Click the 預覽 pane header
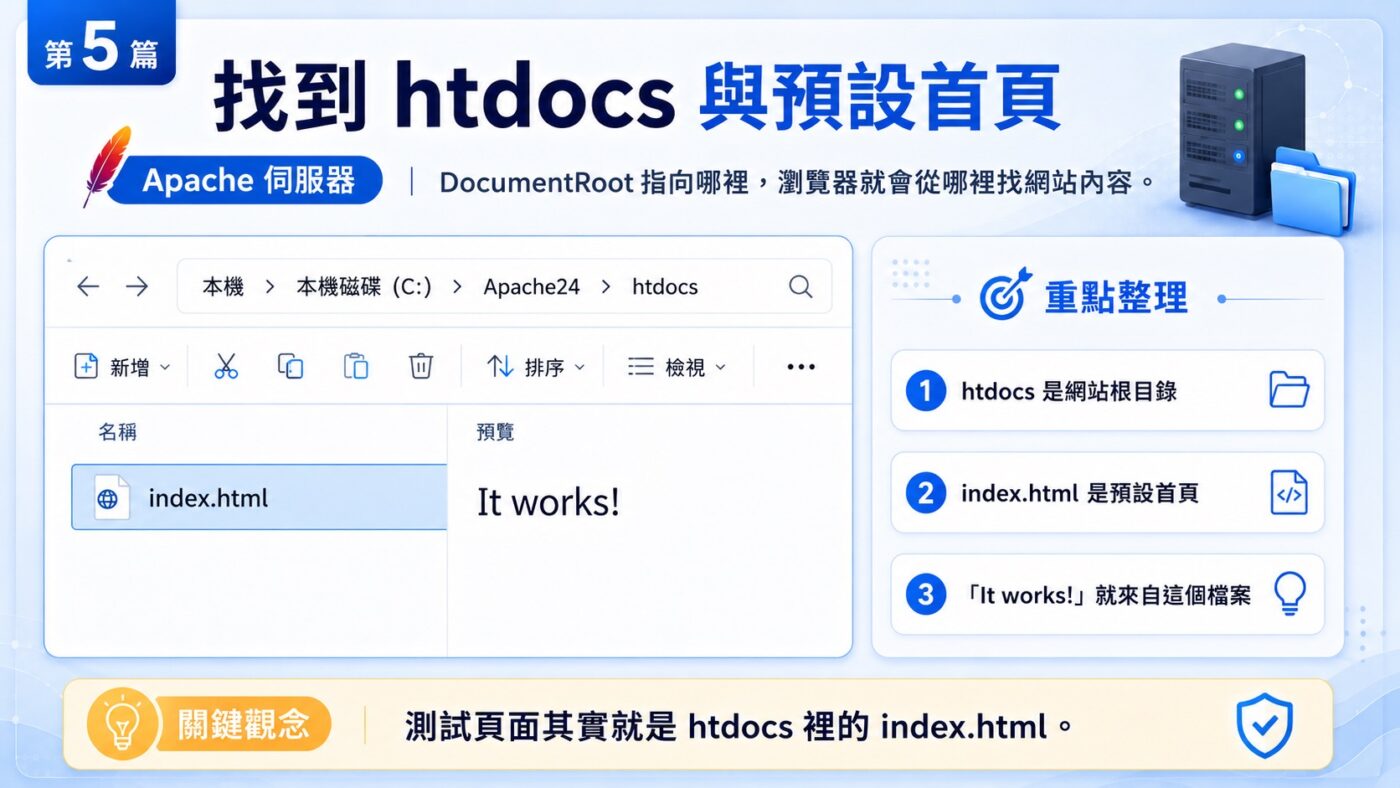 [x=496, y=432]
